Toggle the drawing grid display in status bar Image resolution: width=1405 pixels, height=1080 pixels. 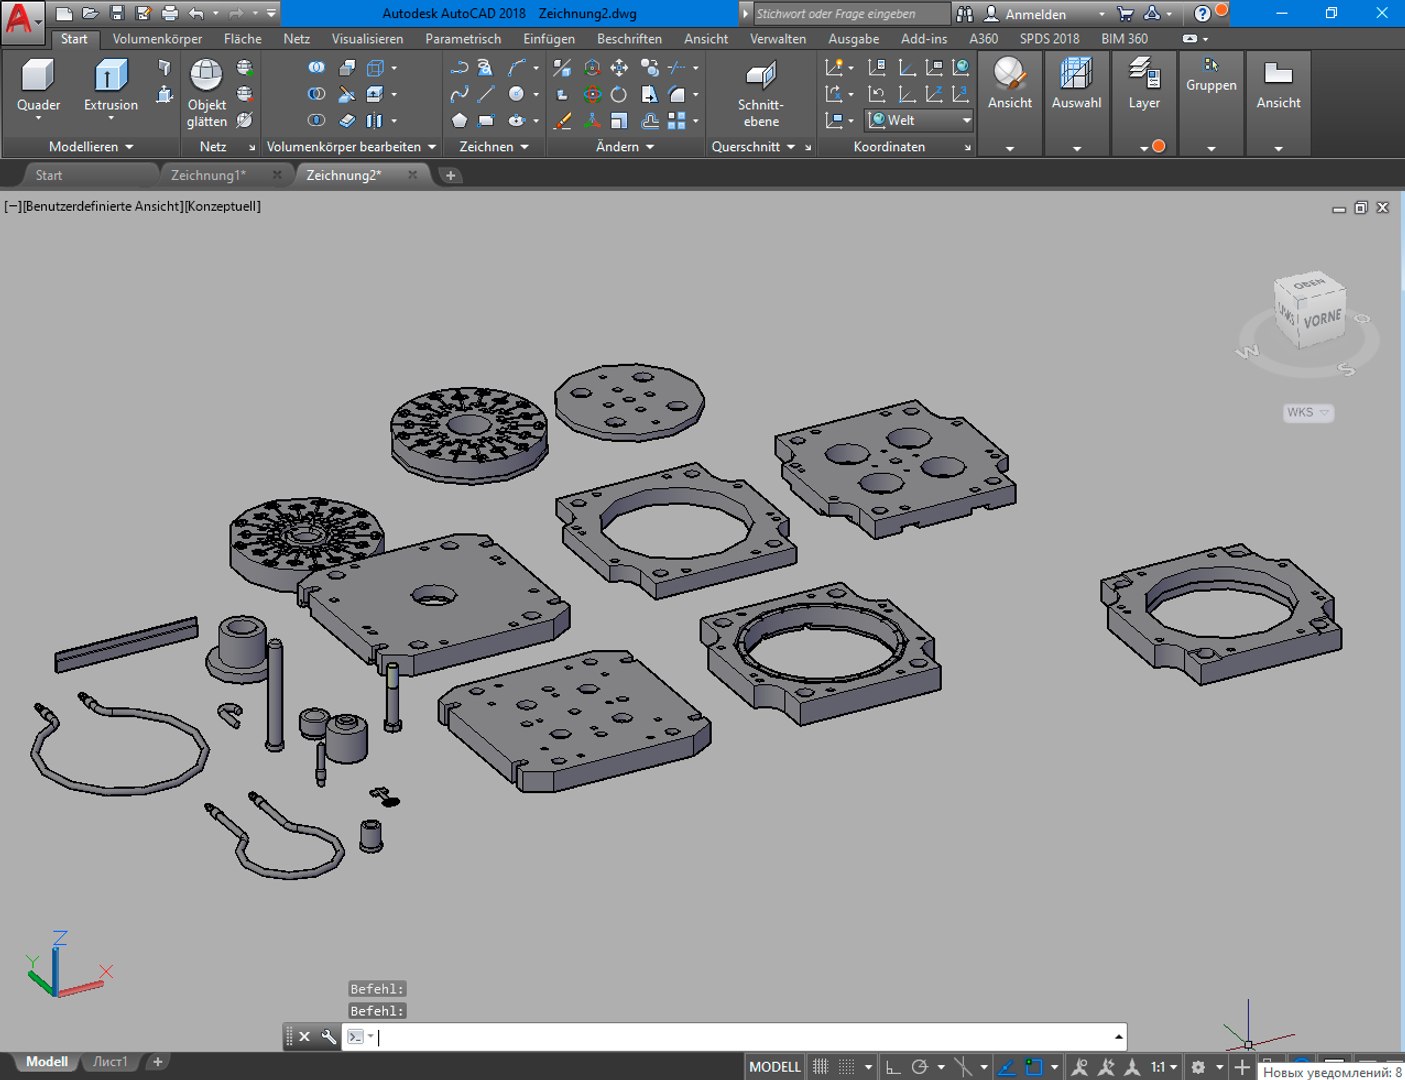tap(820, 1067)
